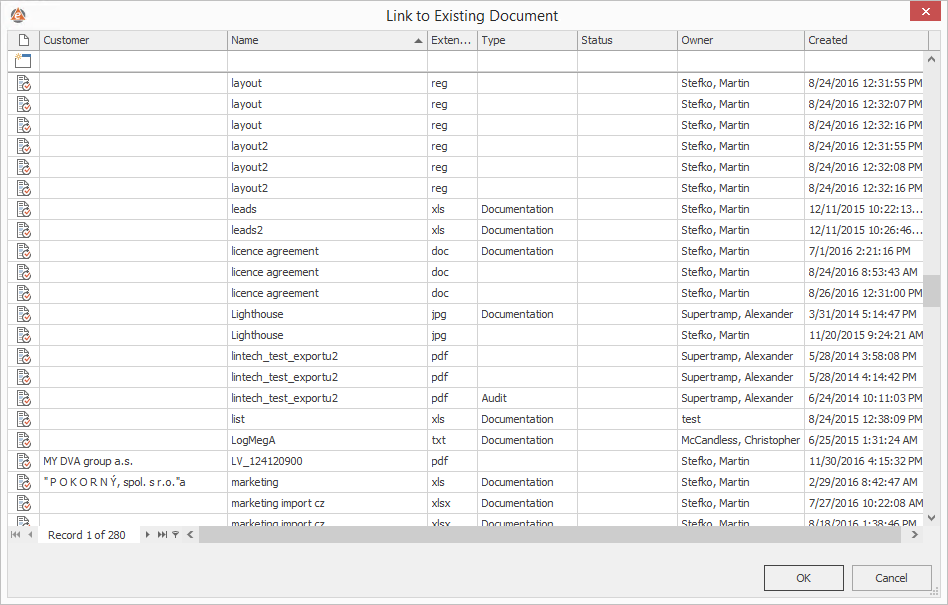This screenshot has width=948, height=605.
Task: Click the application logo in the title bar
Action: pos(18,15)
